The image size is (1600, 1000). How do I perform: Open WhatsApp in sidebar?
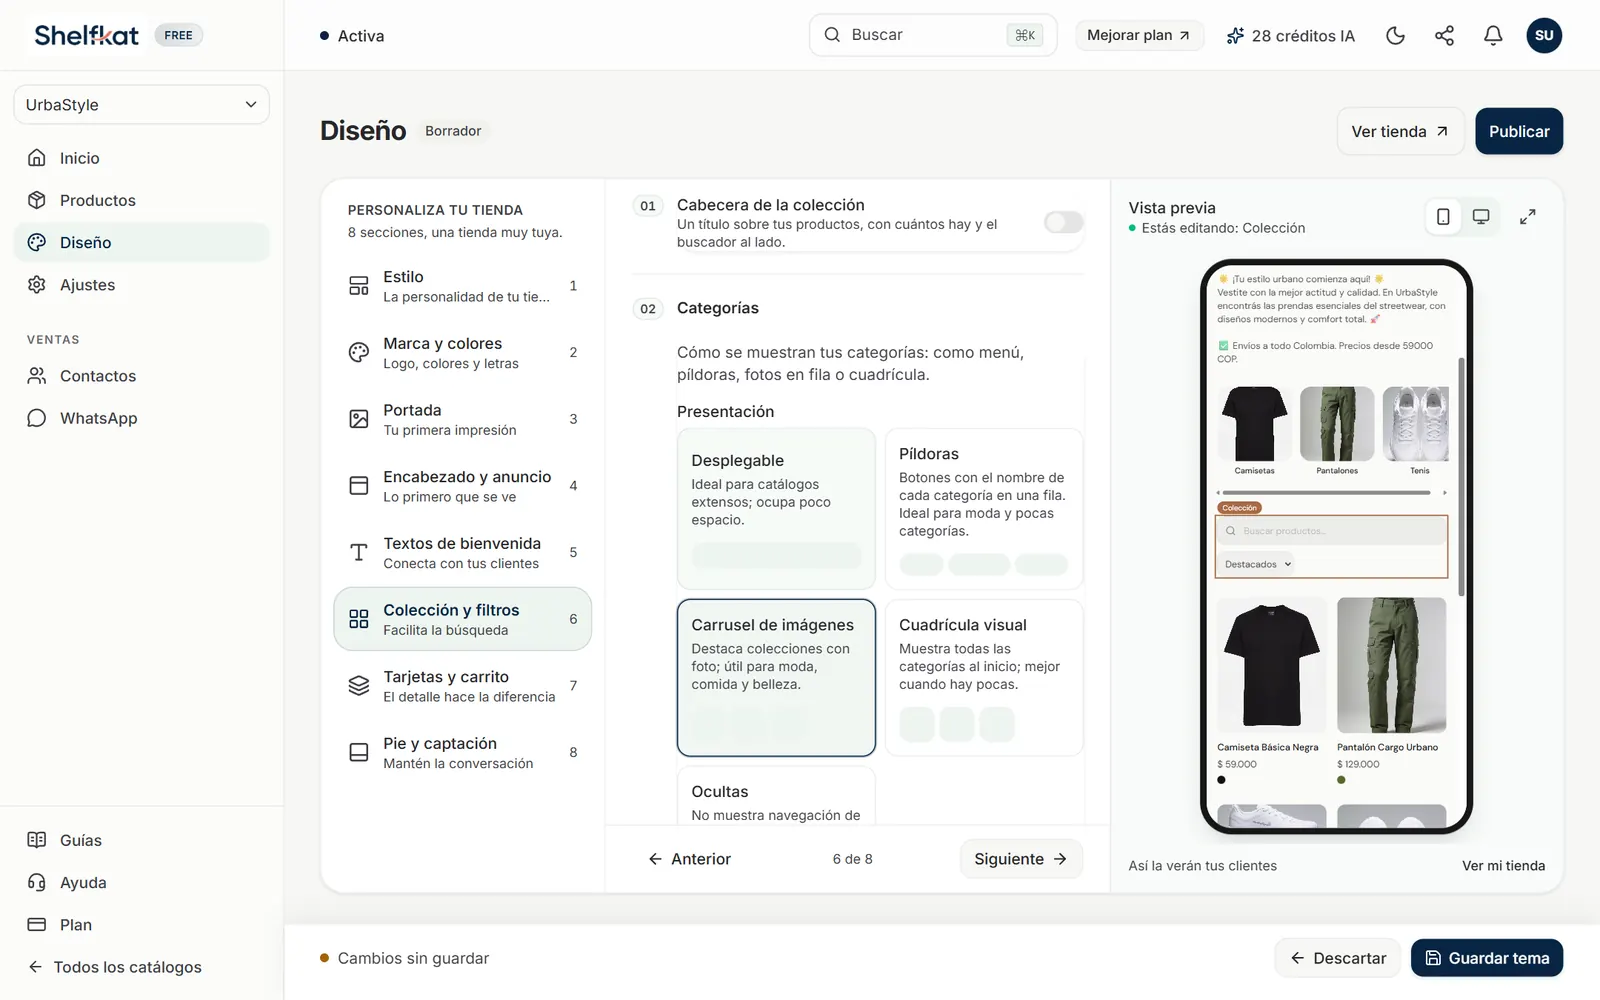point(142,418)
